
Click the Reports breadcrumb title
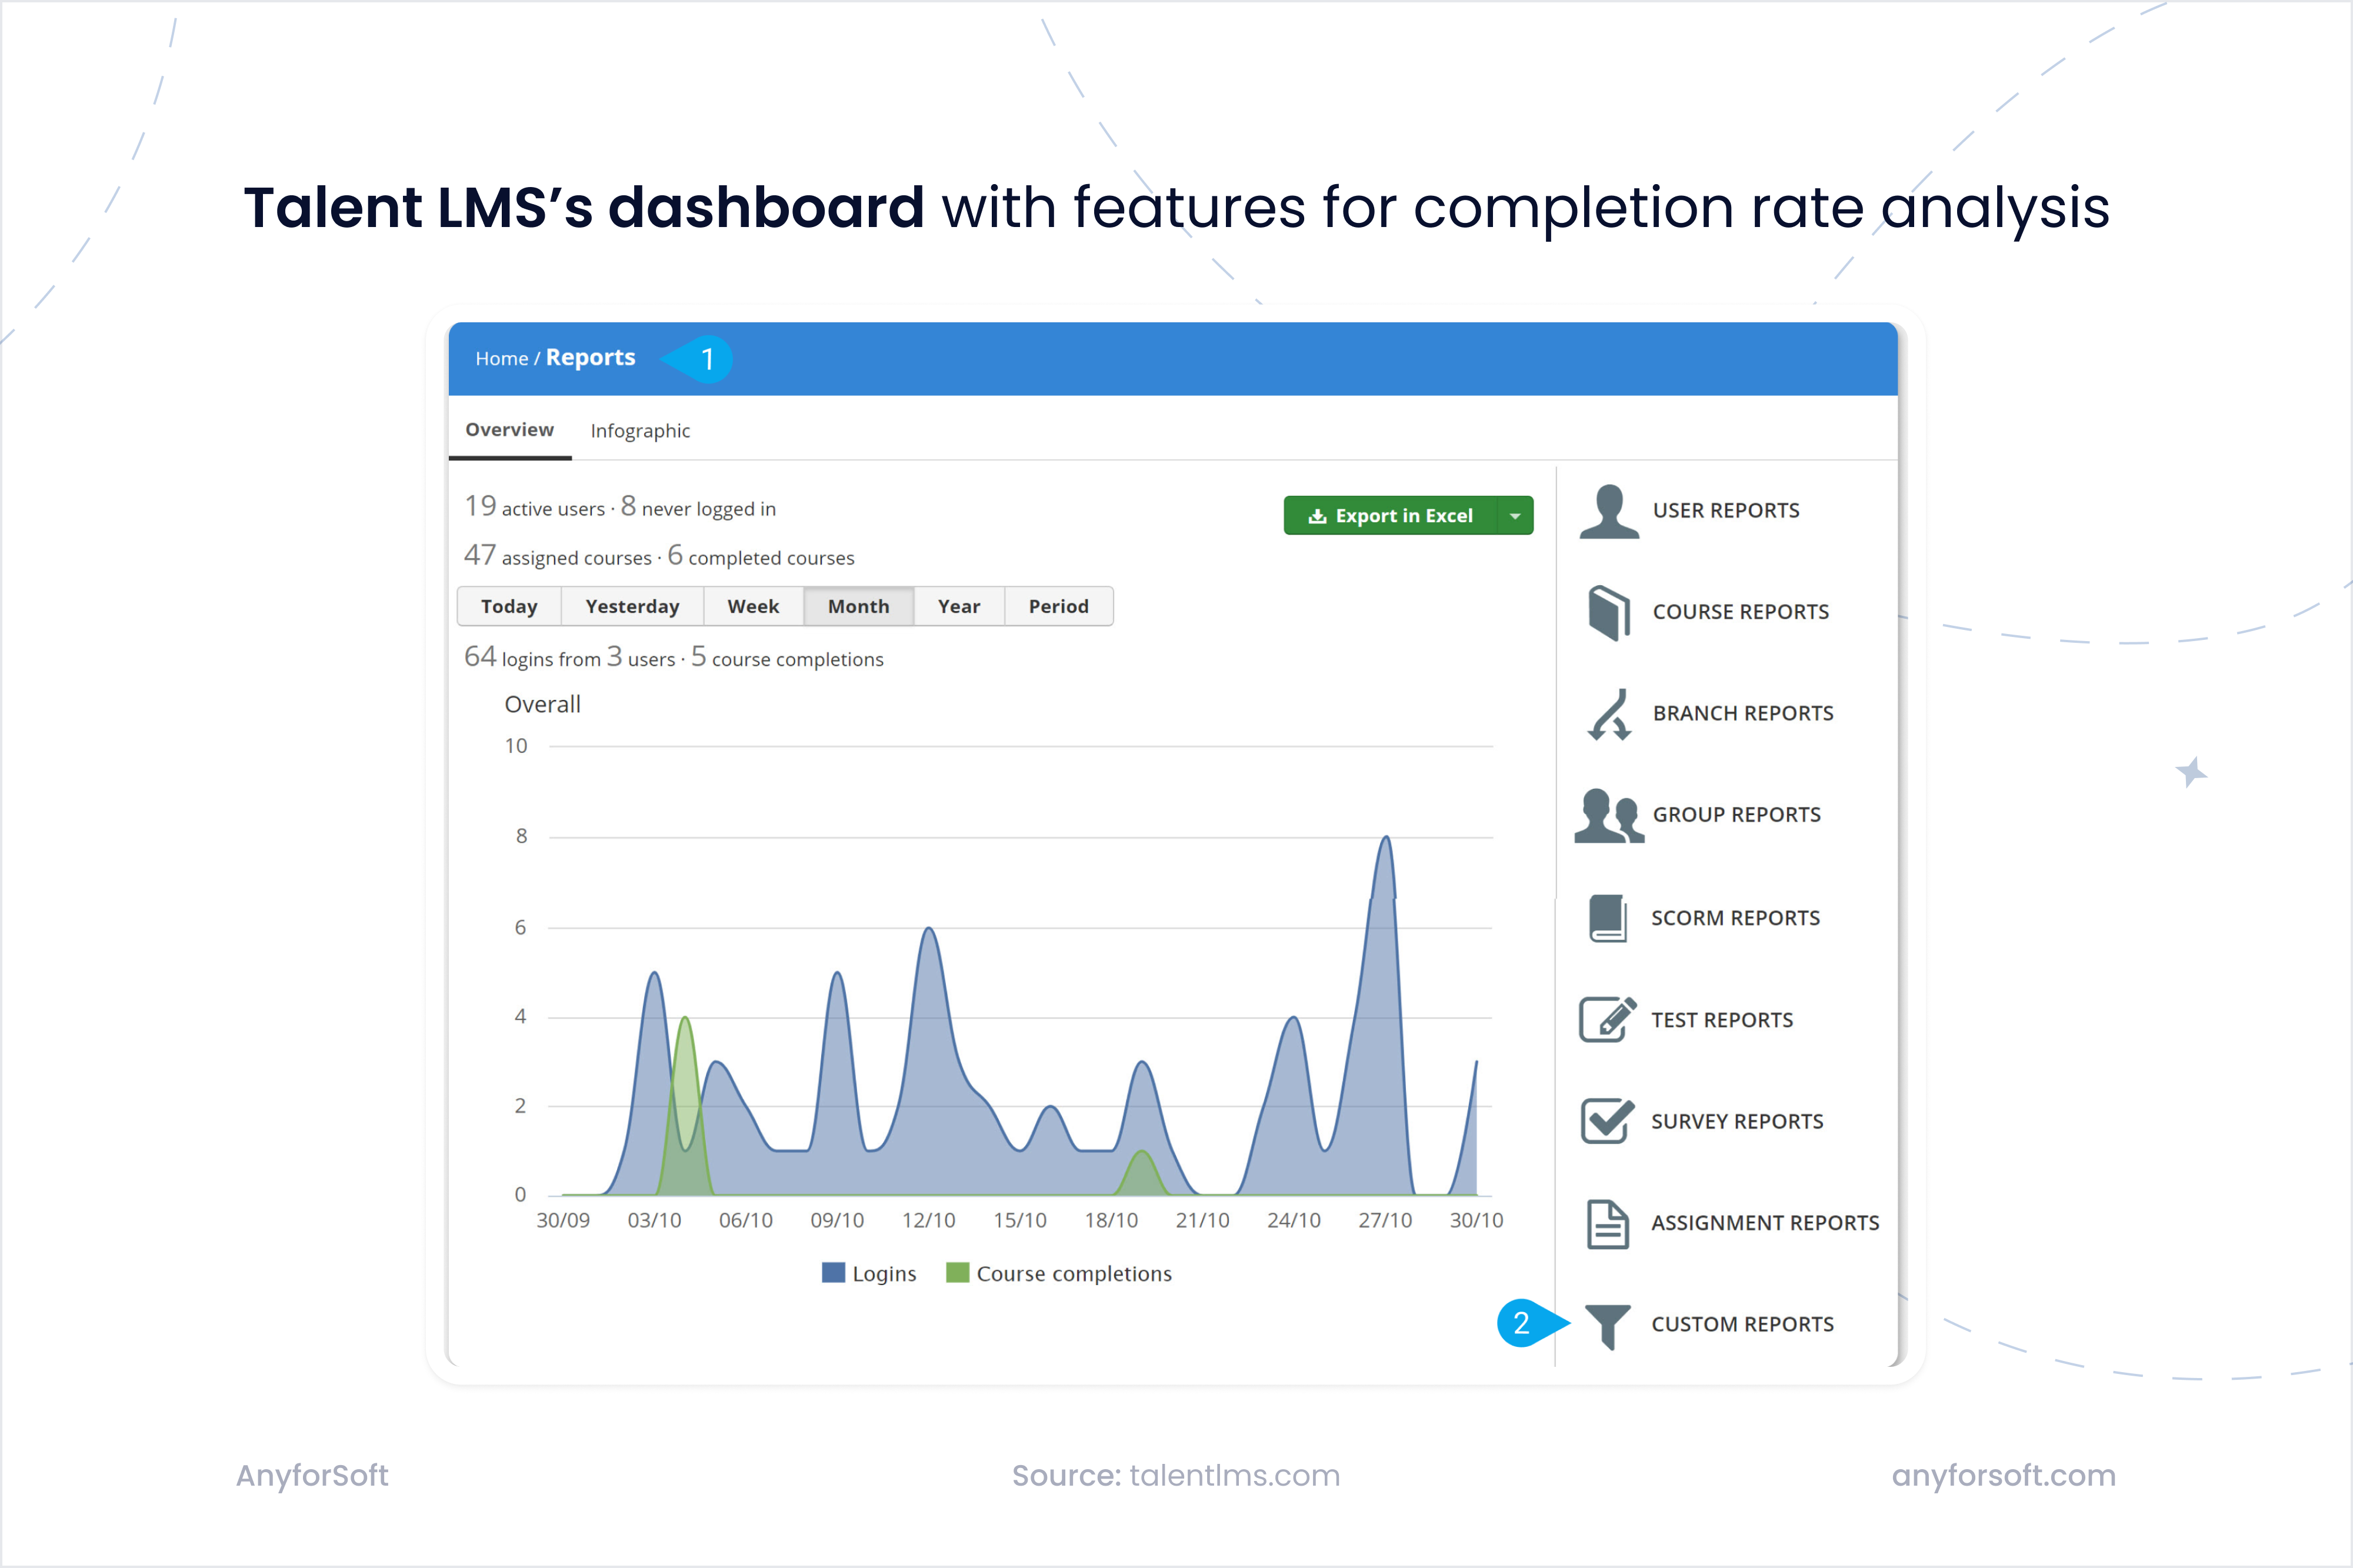590,358
